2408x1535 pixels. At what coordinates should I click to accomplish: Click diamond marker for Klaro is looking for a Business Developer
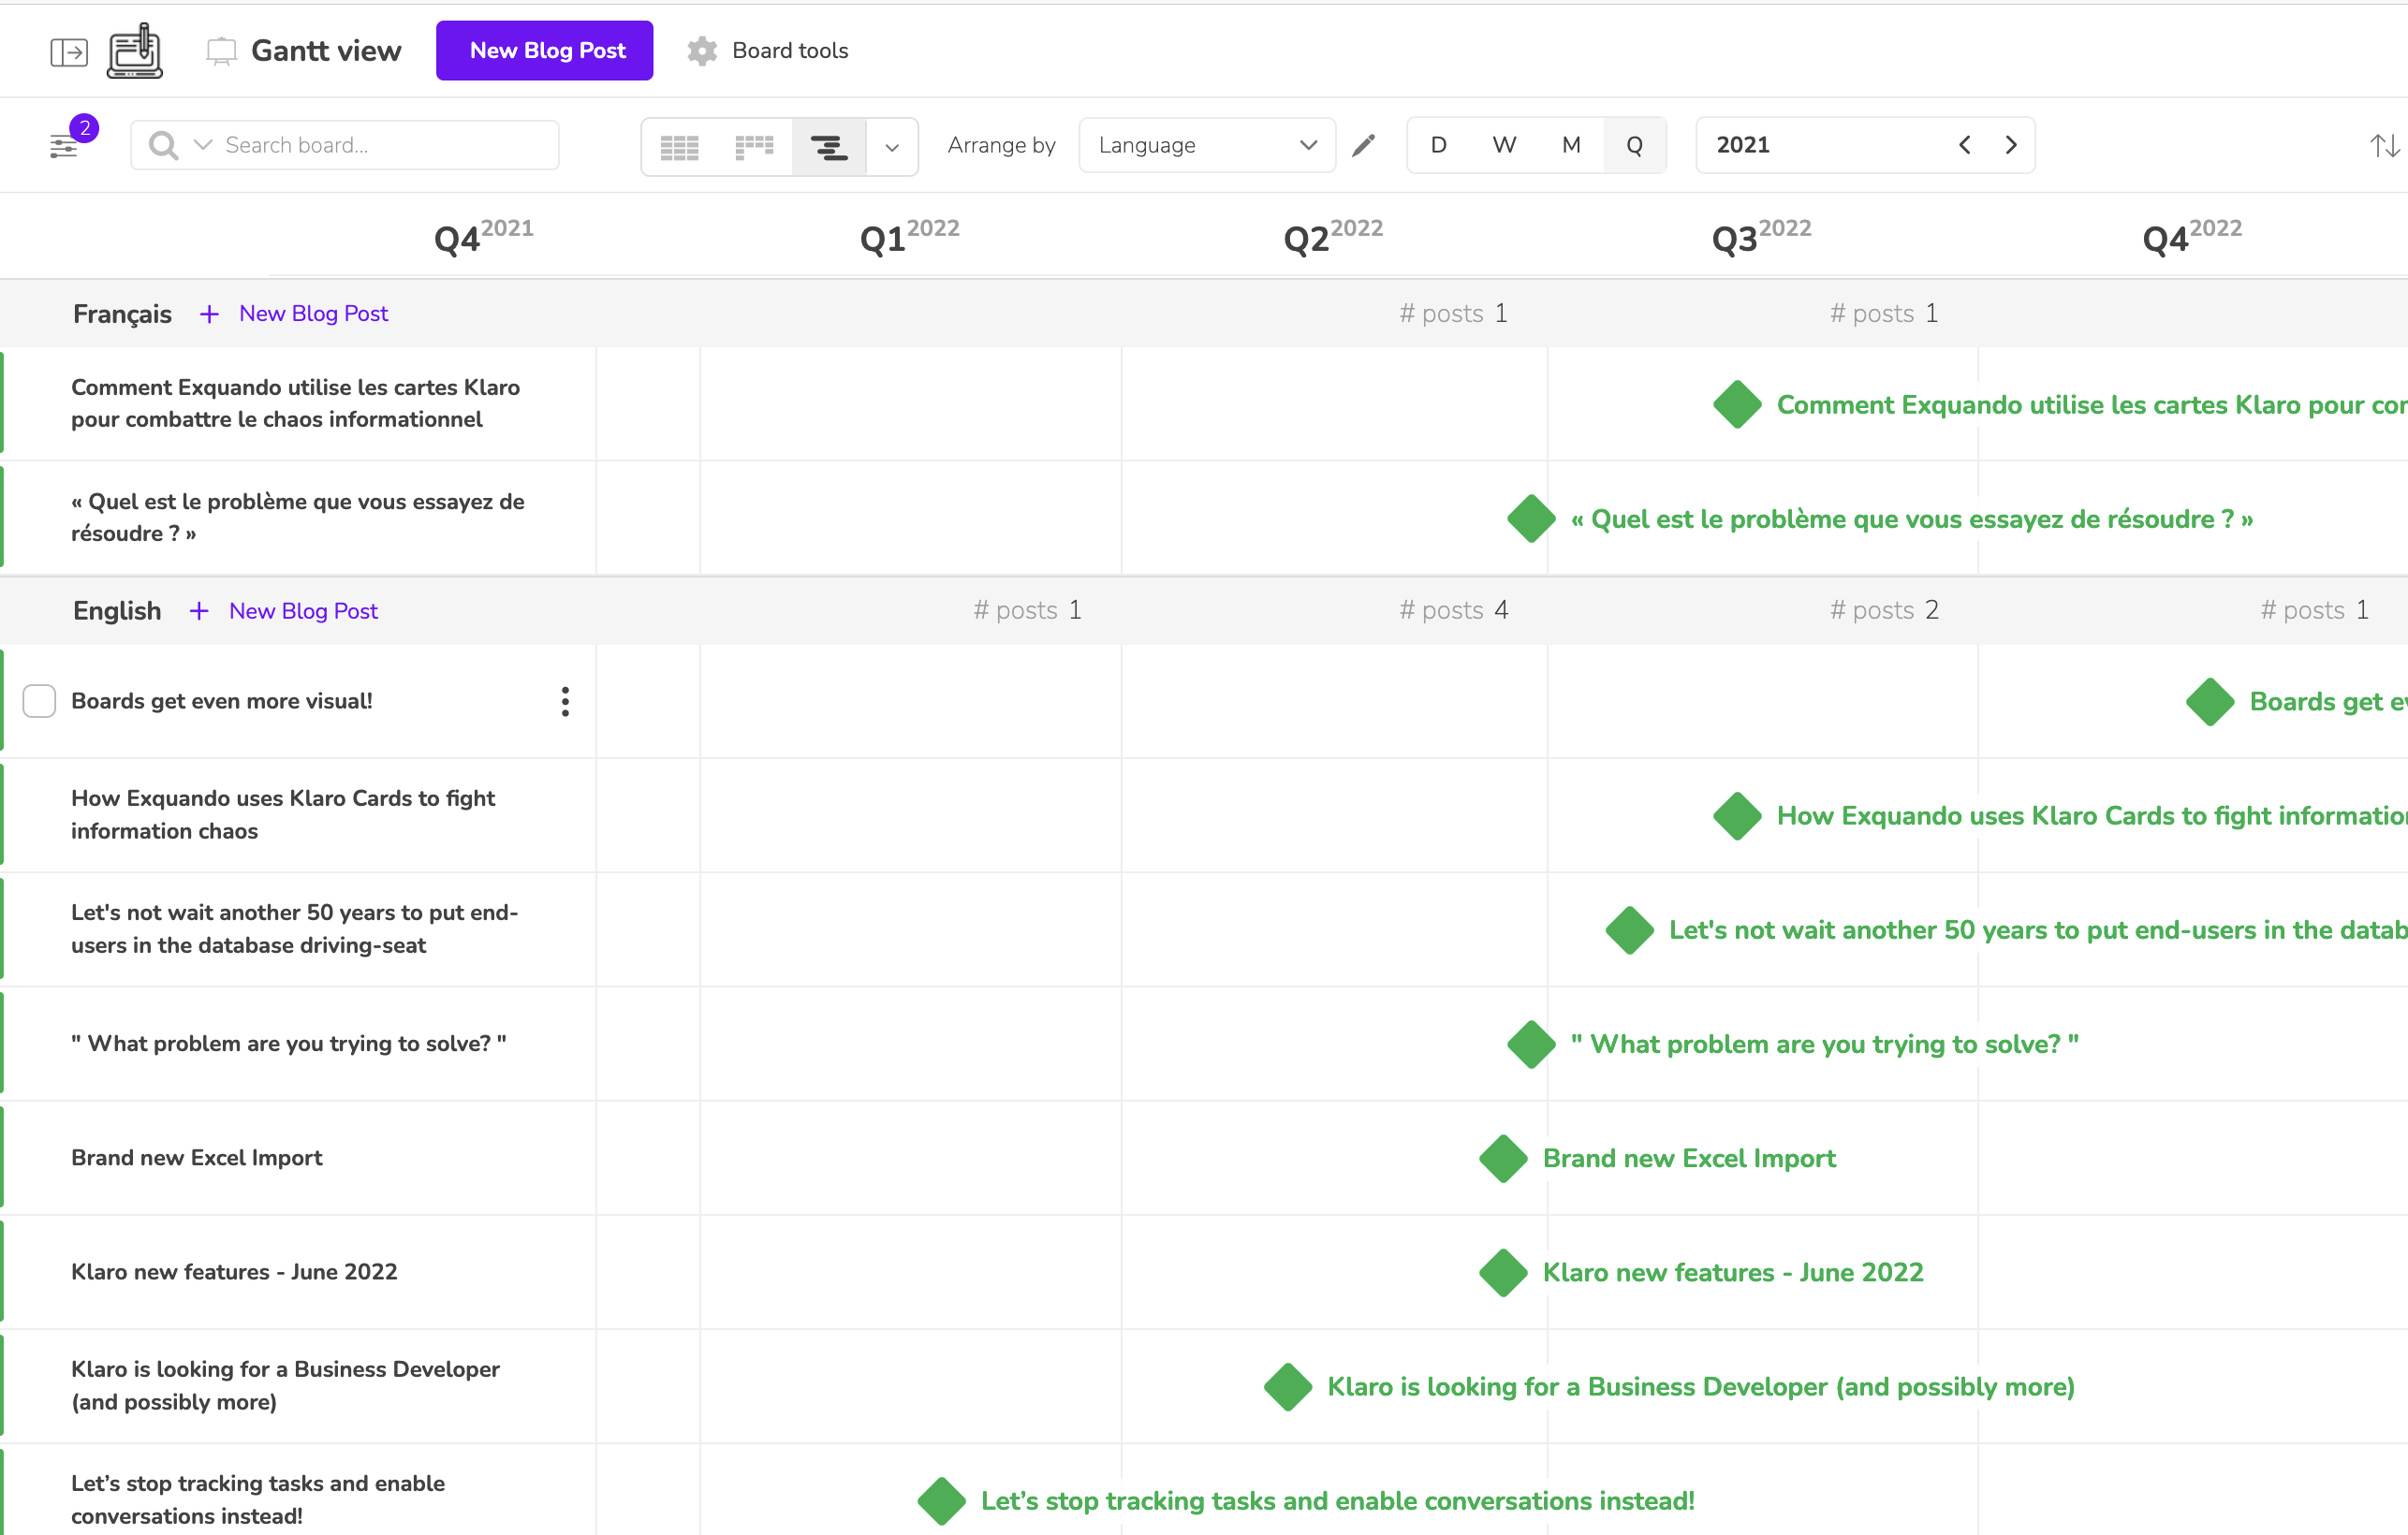click(x=1288, y=1387)
